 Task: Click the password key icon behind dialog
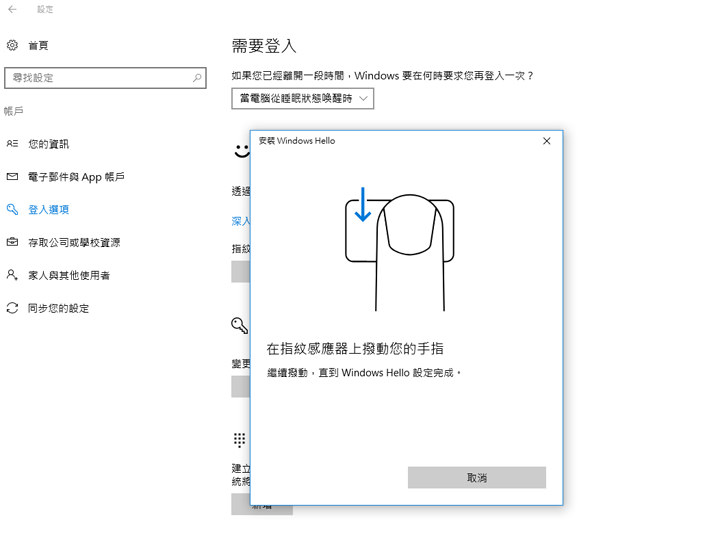click(x=240, y=325)
